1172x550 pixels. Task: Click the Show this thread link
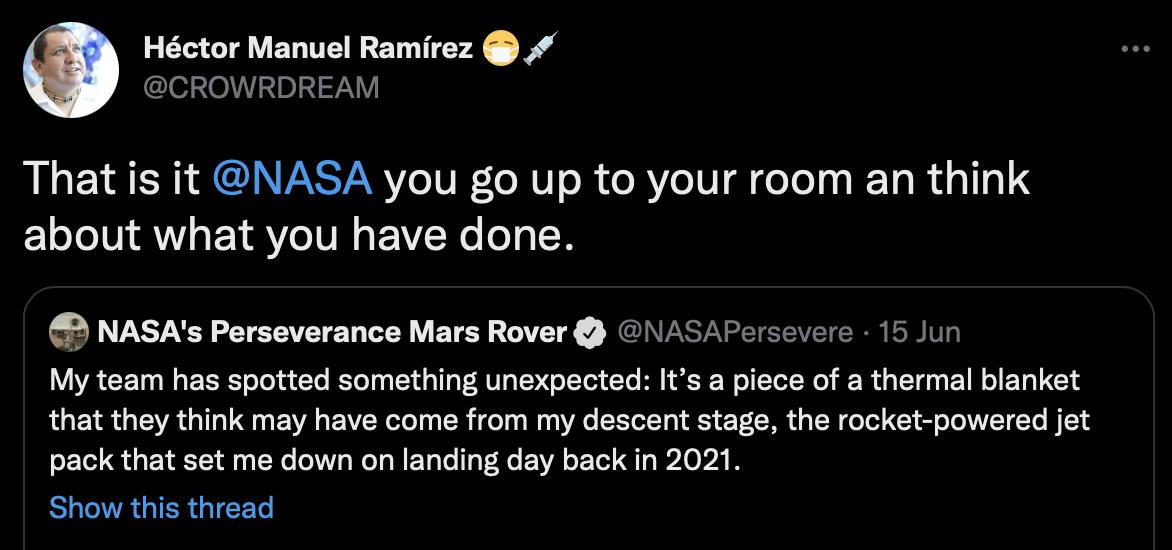(161, 508)
